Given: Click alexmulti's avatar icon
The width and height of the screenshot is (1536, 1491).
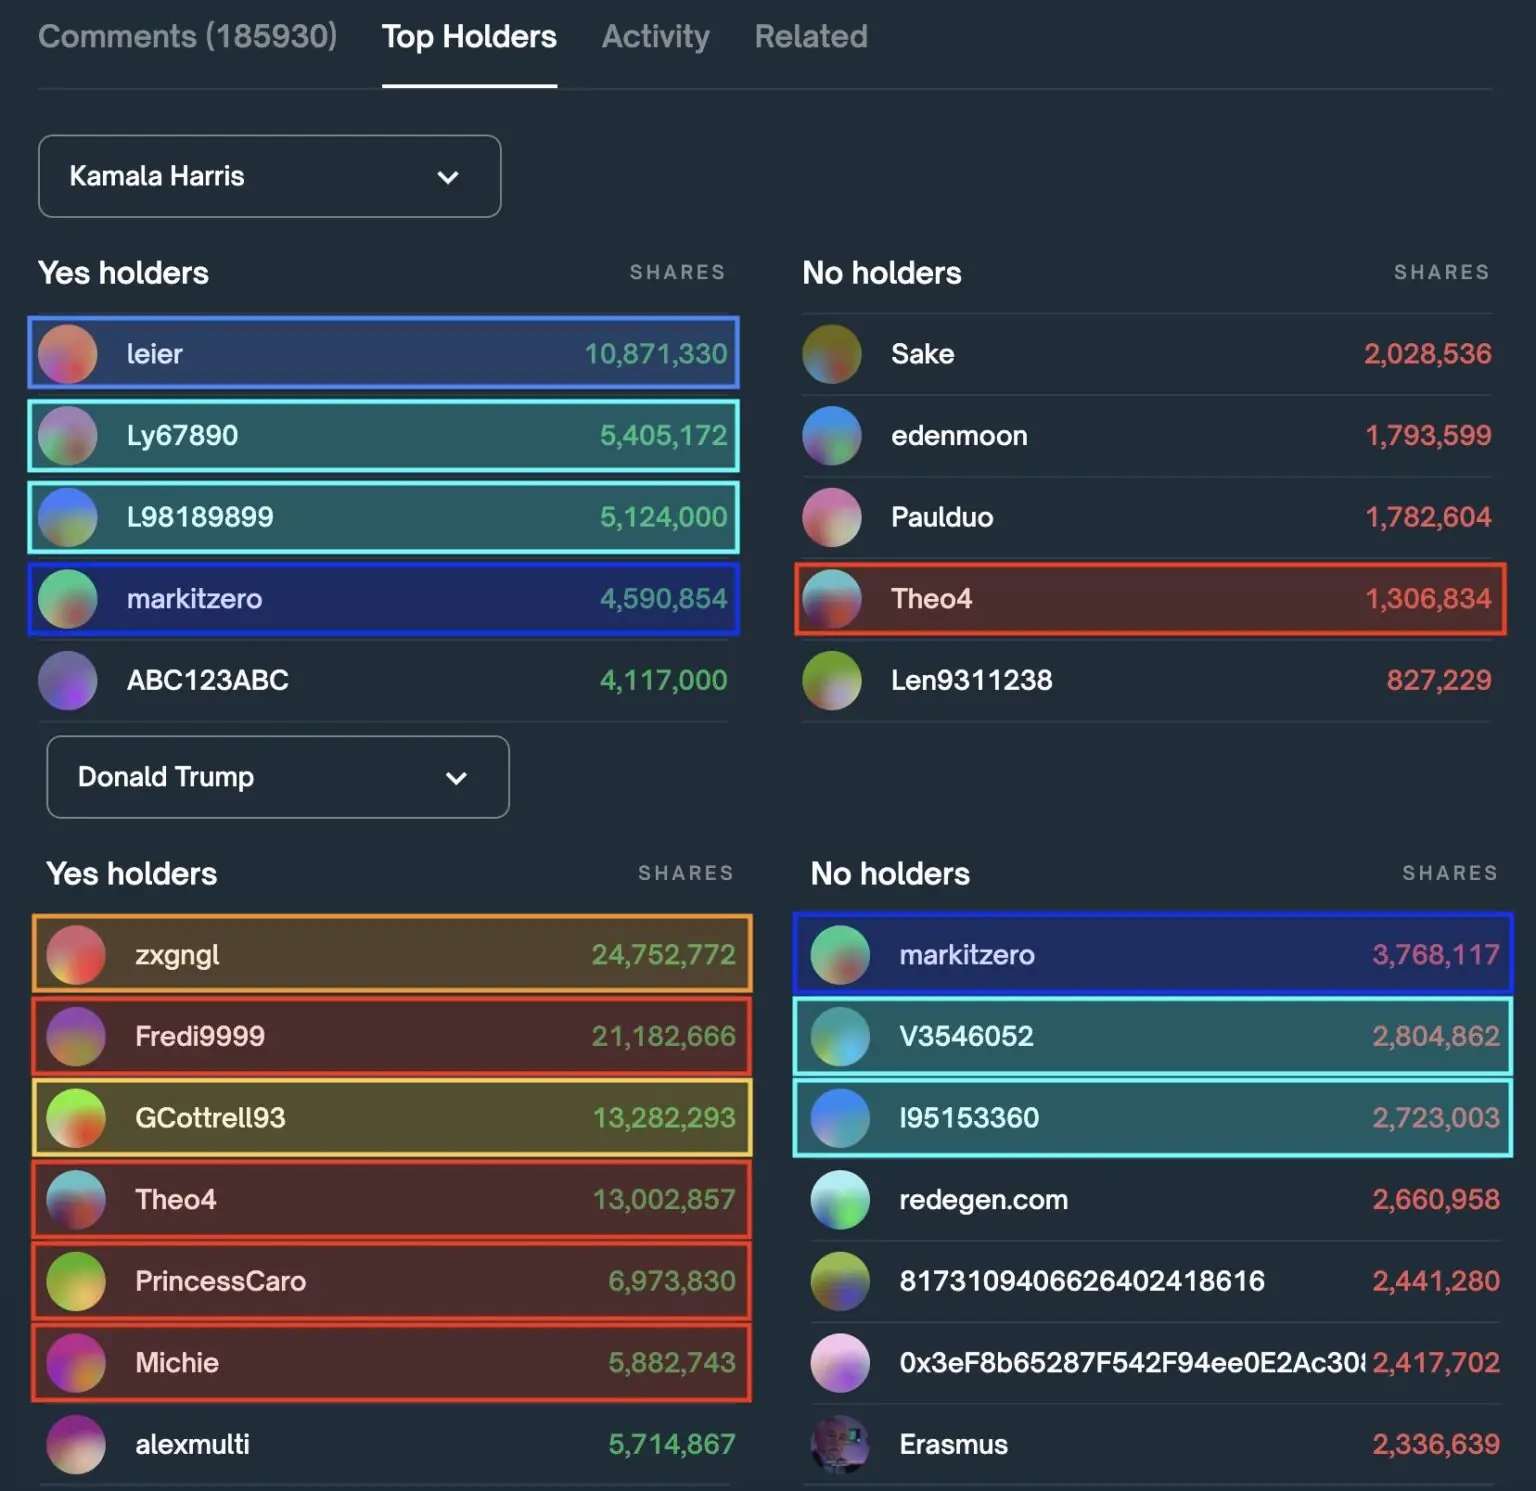Looking at the screenshot, I should [x=76, y=1444].
